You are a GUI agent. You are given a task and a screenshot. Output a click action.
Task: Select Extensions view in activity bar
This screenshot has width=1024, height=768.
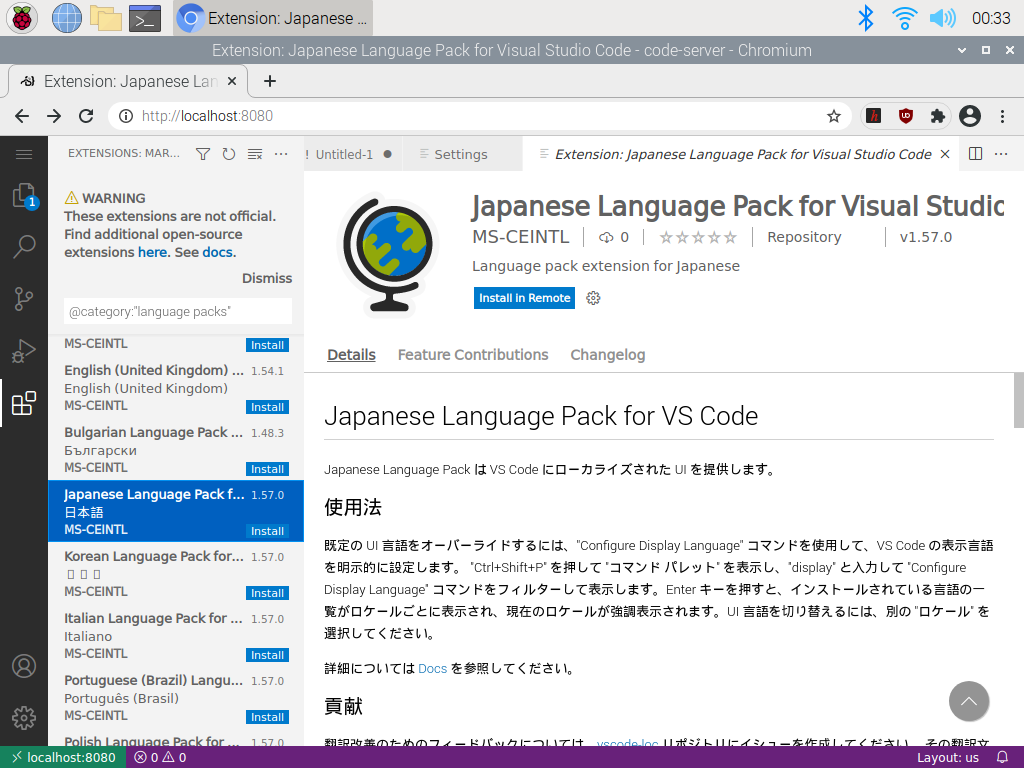pyautogui.click(x=24, y=403)
